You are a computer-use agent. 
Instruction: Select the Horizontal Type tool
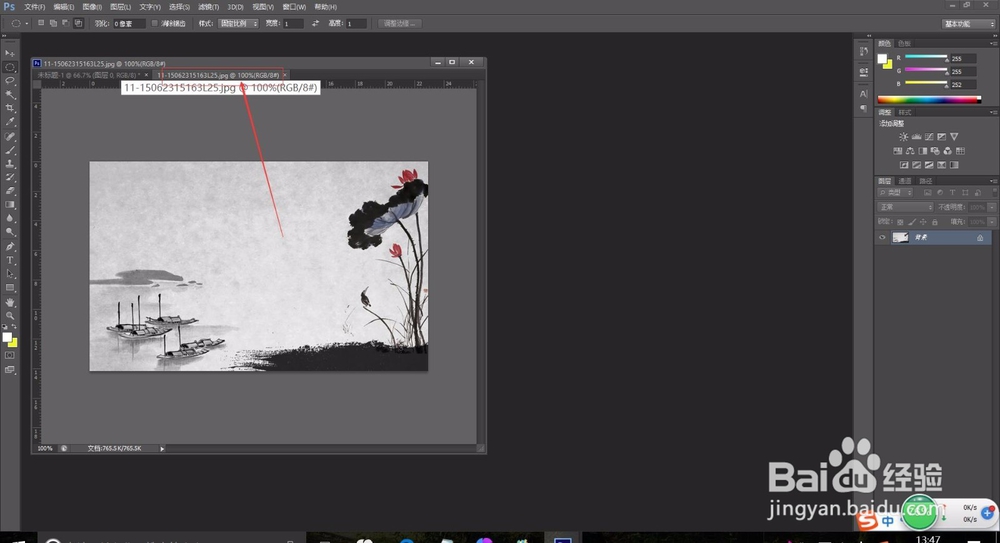coord(10,260)
